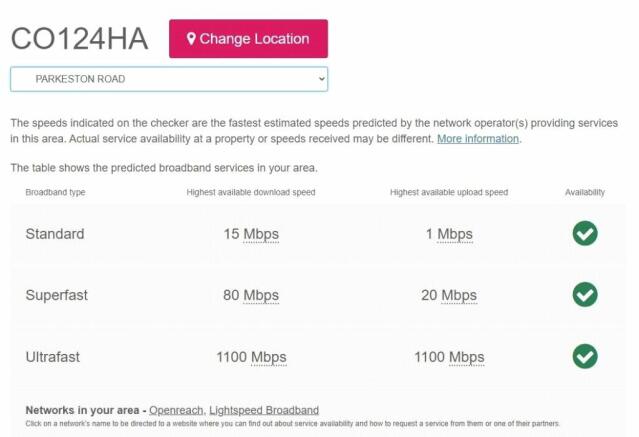Click the 80 Mbps Superfast download speed
Viewport: 639px width, 437px height.
[251, 296]
